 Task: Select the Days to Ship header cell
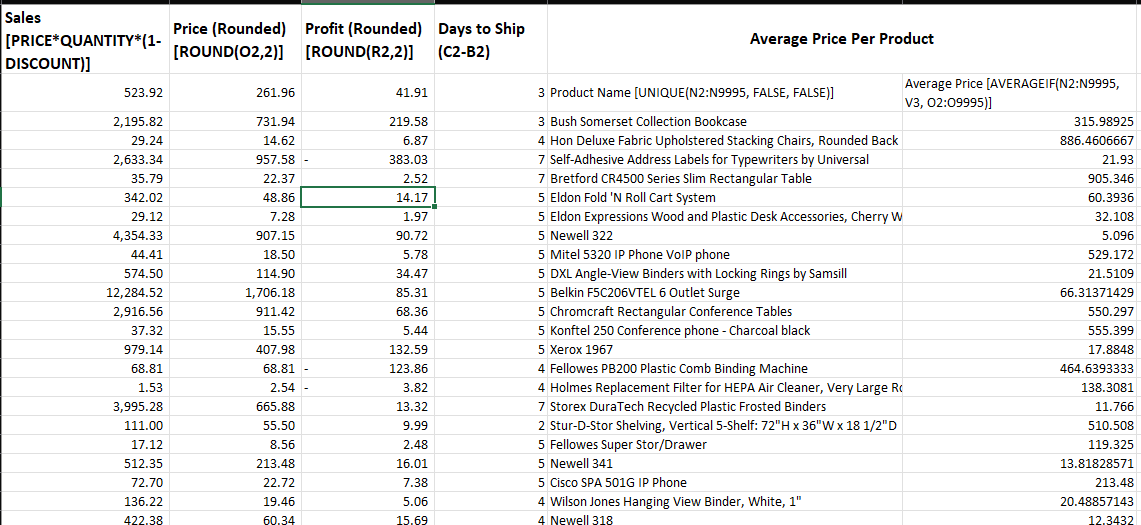(x=491, y=39)
